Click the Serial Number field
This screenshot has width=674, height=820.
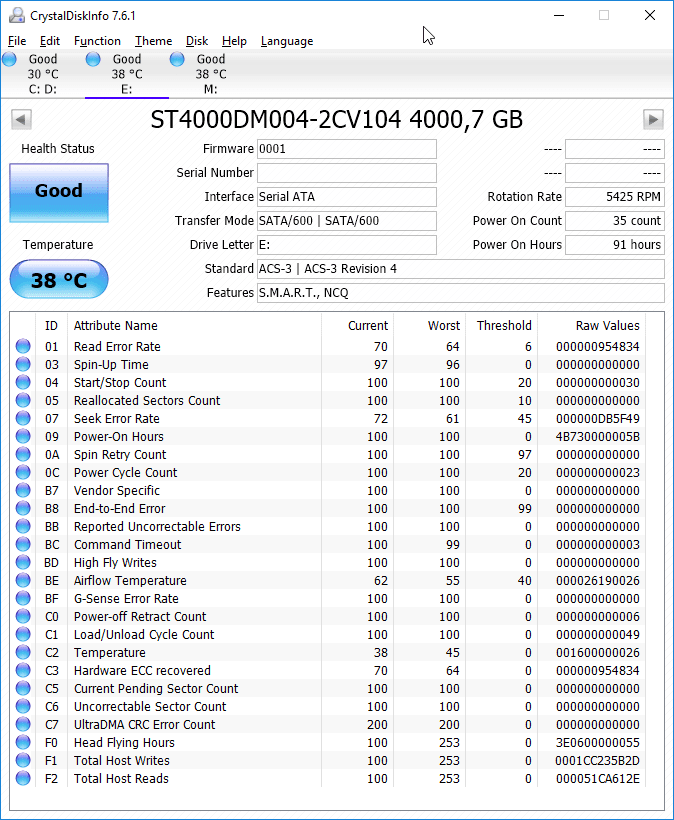click(x=347, y=173)
